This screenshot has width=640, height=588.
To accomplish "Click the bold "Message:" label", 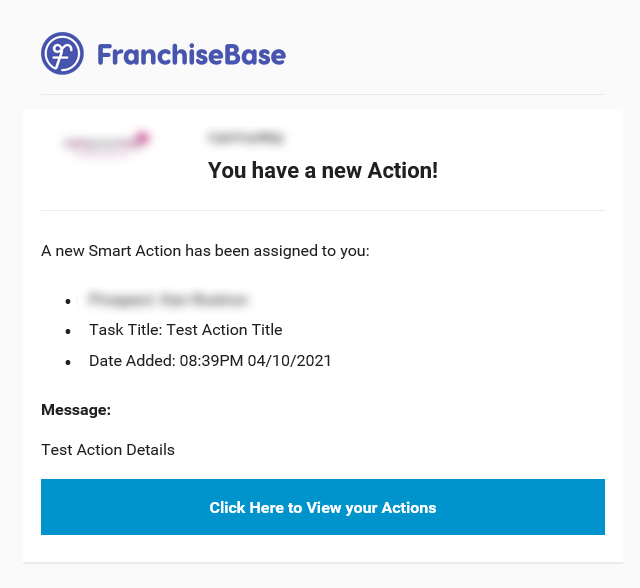I will (76, 409).
